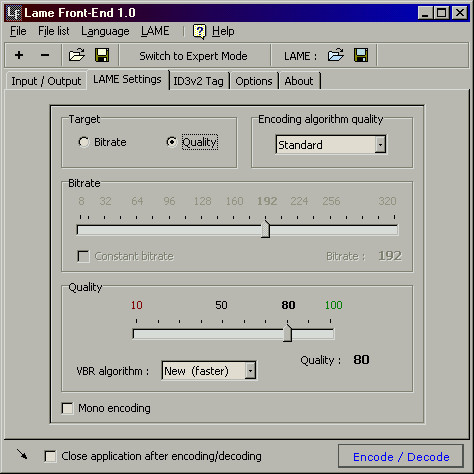Open the File list menu

tap(54, 31)
